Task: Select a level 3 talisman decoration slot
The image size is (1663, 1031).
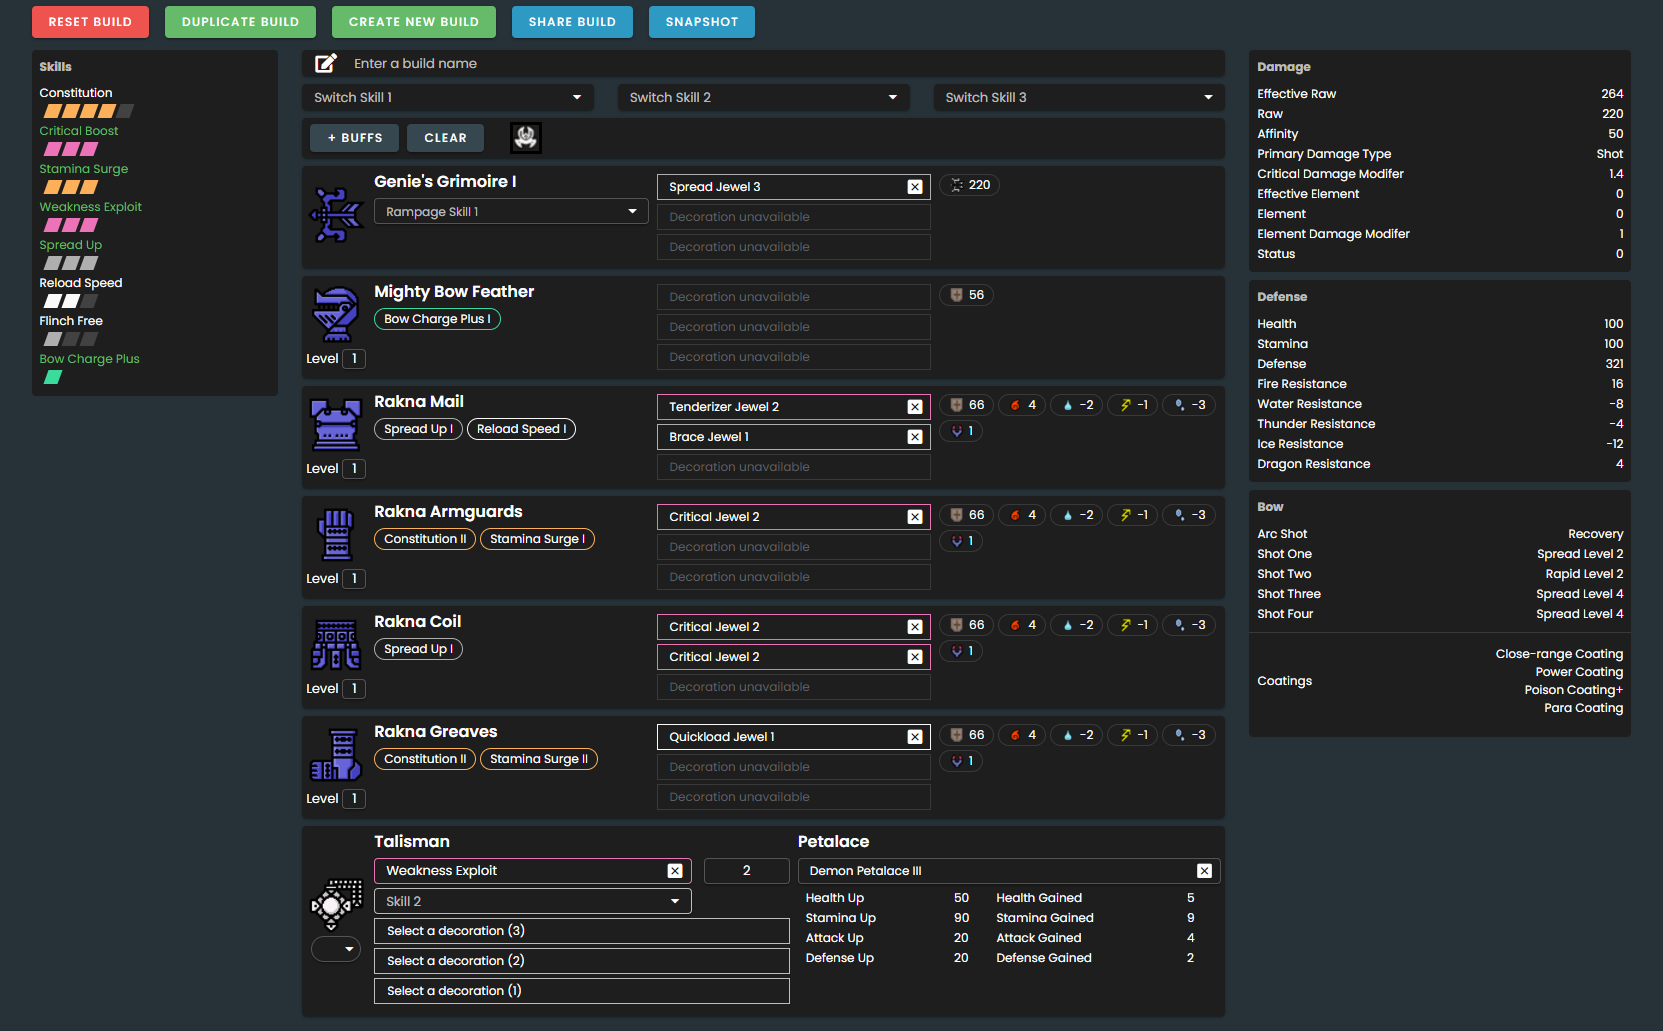Action: (581, 931)
